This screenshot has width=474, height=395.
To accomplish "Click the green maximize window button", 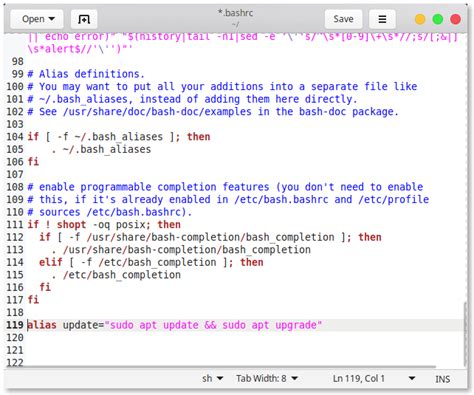I will [x=438, y=19].
